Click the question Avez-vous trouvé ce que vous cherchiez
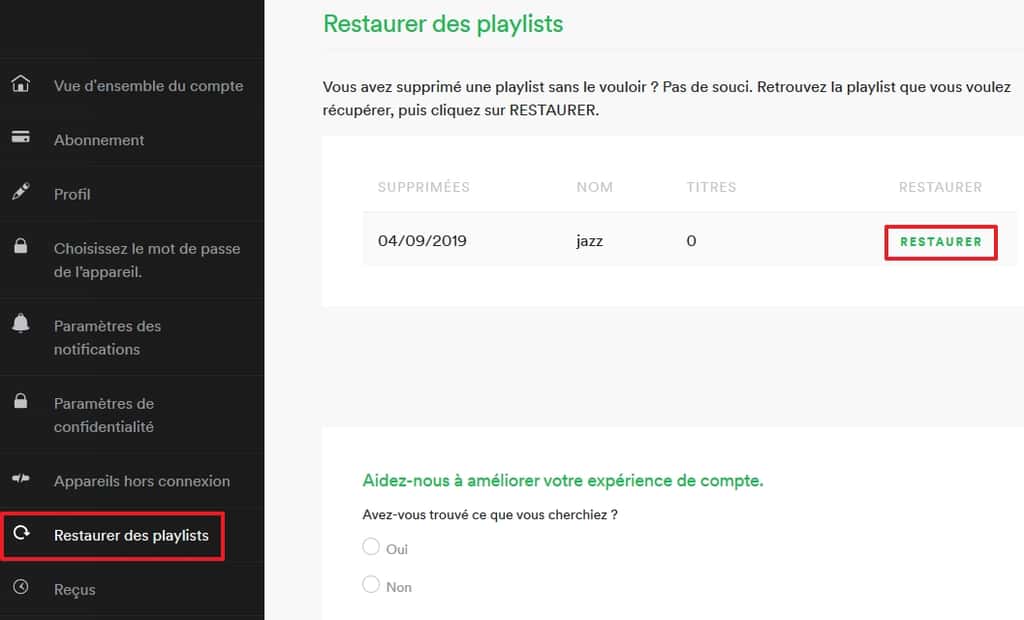This screenshot has height=620, width=1024. (490, 515)
